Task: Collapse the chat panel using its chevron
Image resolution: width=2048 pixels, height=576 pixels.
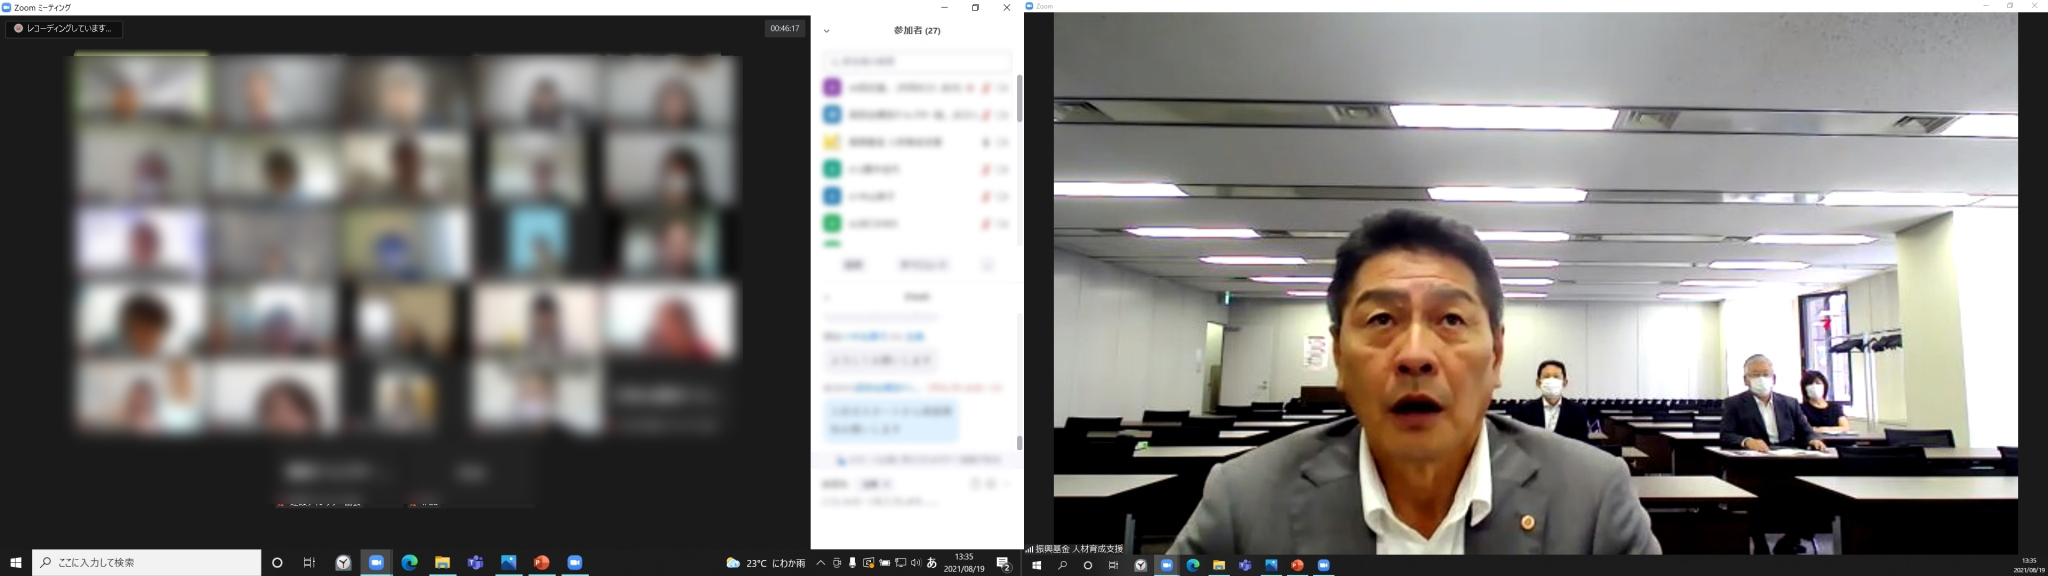Action: 827,297
